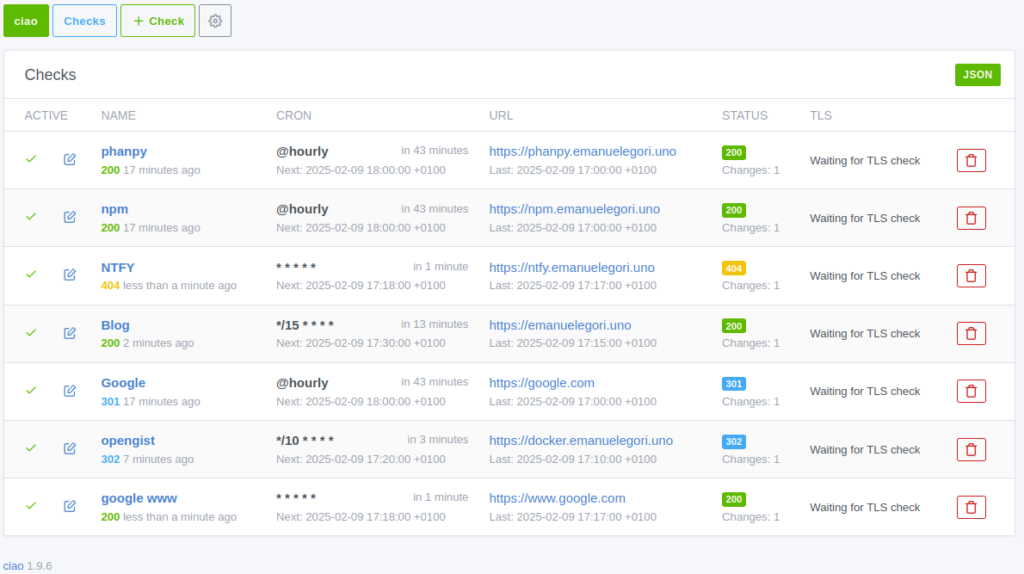Click the 404 status badge for NTFY
The height and width of the screenshot is (574, 1024).
(x=733, y=268)
